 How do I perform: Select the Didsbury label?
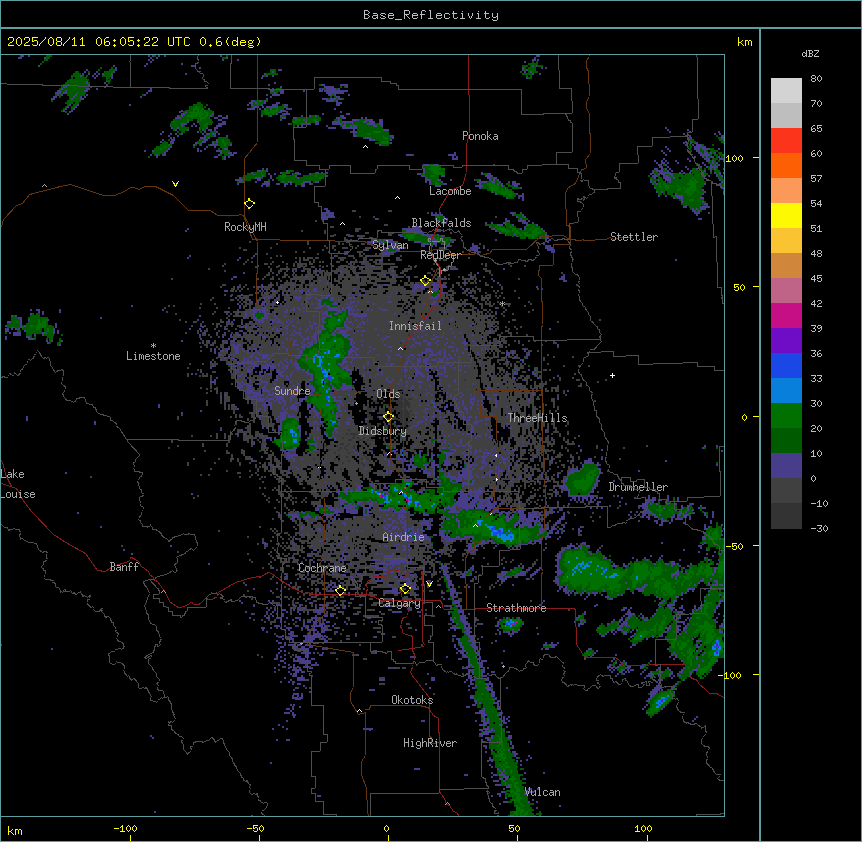point(383,431)
